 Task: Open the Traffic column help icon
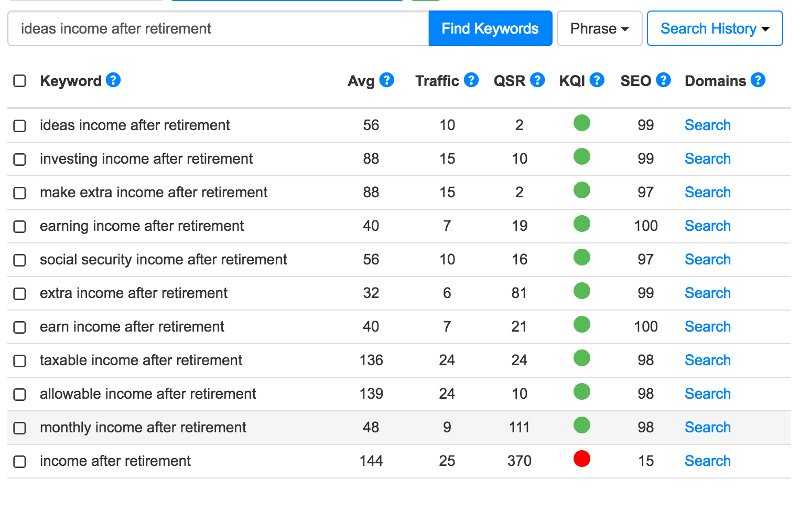(x=471, y=80)
